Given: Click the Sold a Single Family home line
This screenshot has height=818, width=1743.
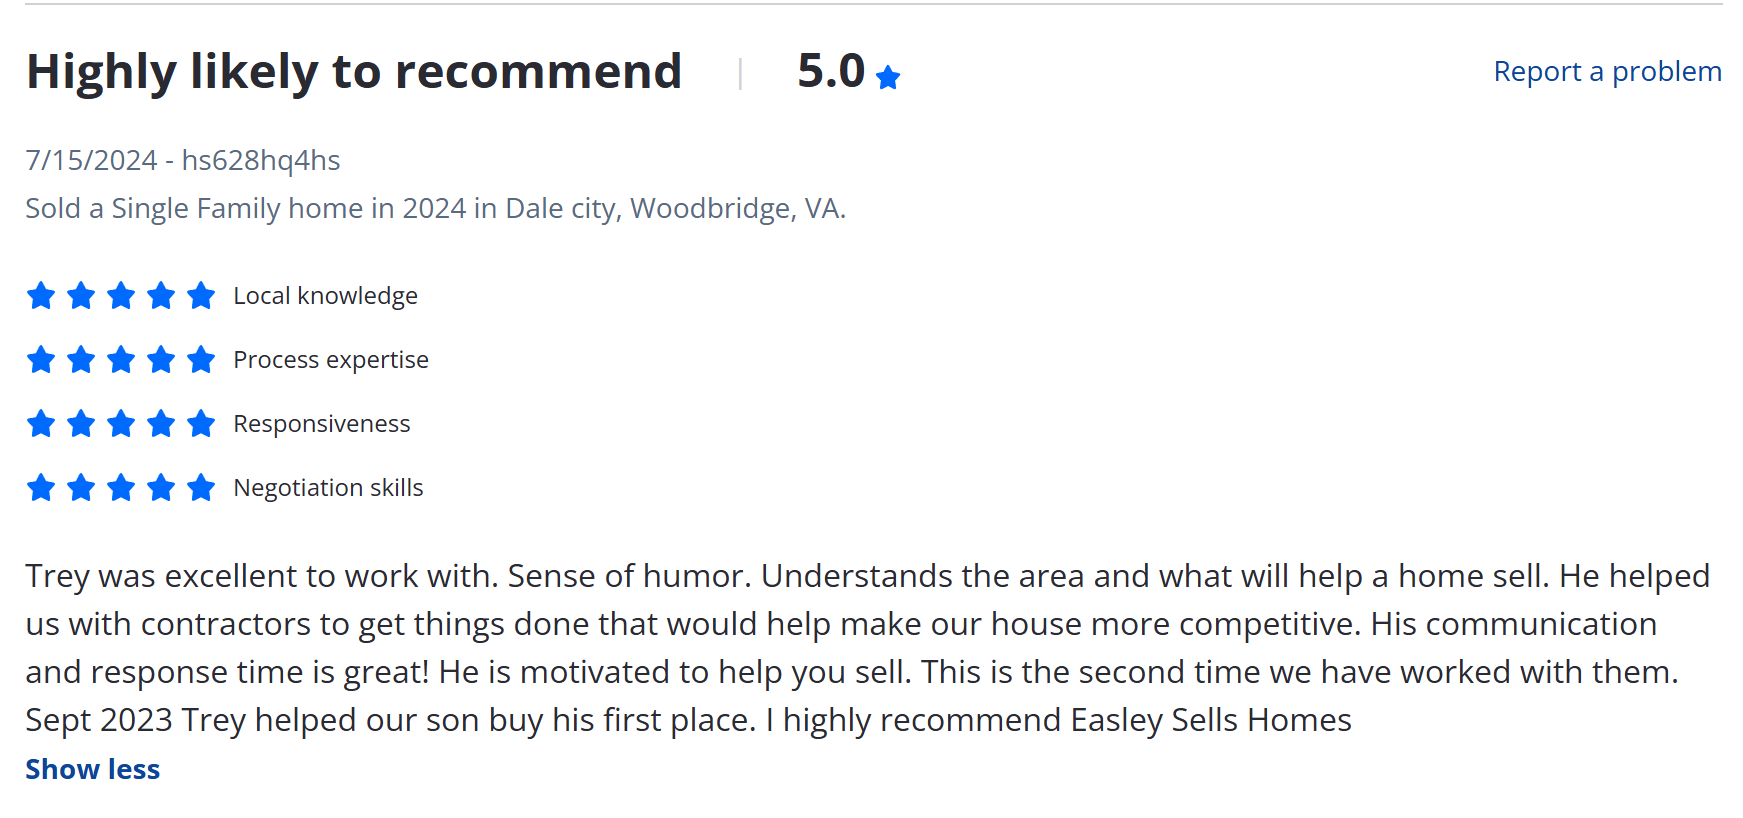Looking at the screenshot, I should [x=436, y=208].
